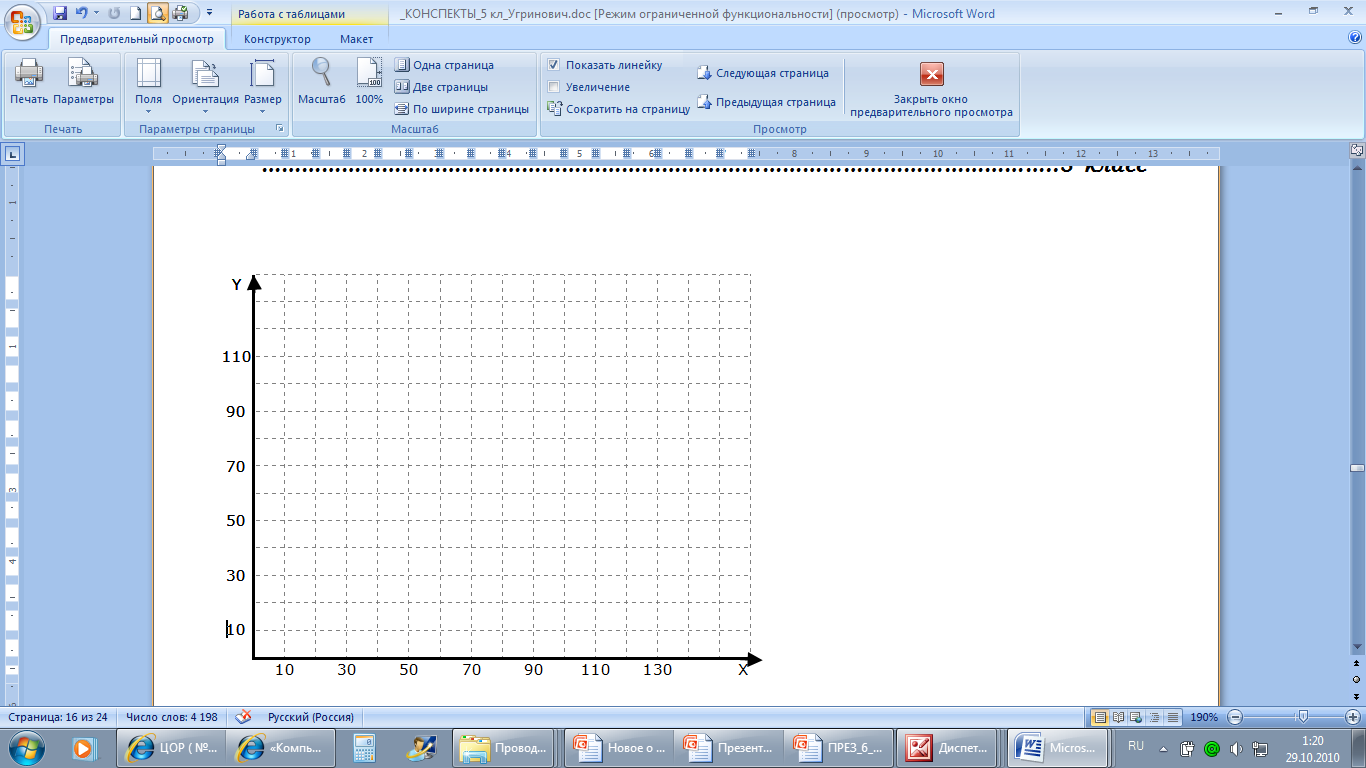Open the Масштаб zoom magnifier
This screenshot has height=768, width=1366.
point(321,82)
